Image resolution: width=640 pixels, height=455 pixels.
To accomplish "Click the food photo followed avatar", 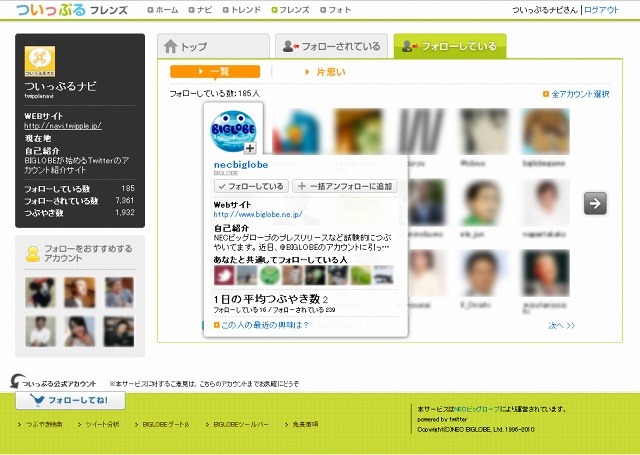I will click(x=358, y=131).
